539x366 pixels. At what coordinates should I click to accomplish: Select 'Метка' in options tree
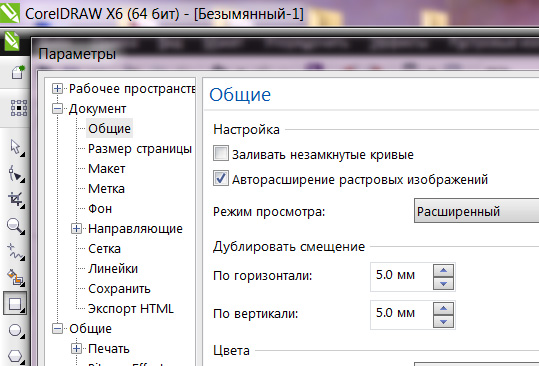106,189
